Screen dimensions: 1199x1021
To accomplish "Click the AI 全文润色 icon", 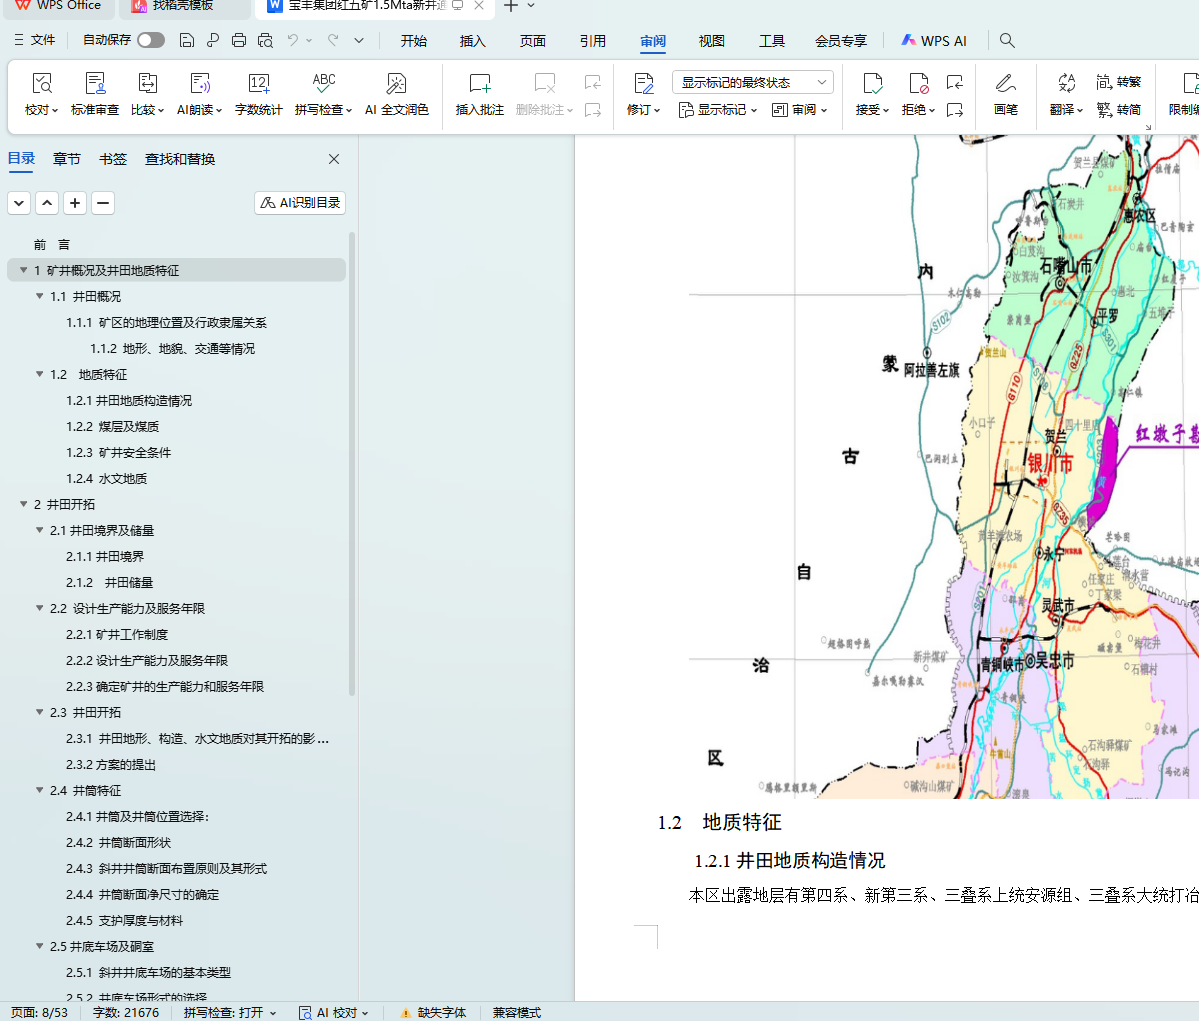I will (396, 84).
